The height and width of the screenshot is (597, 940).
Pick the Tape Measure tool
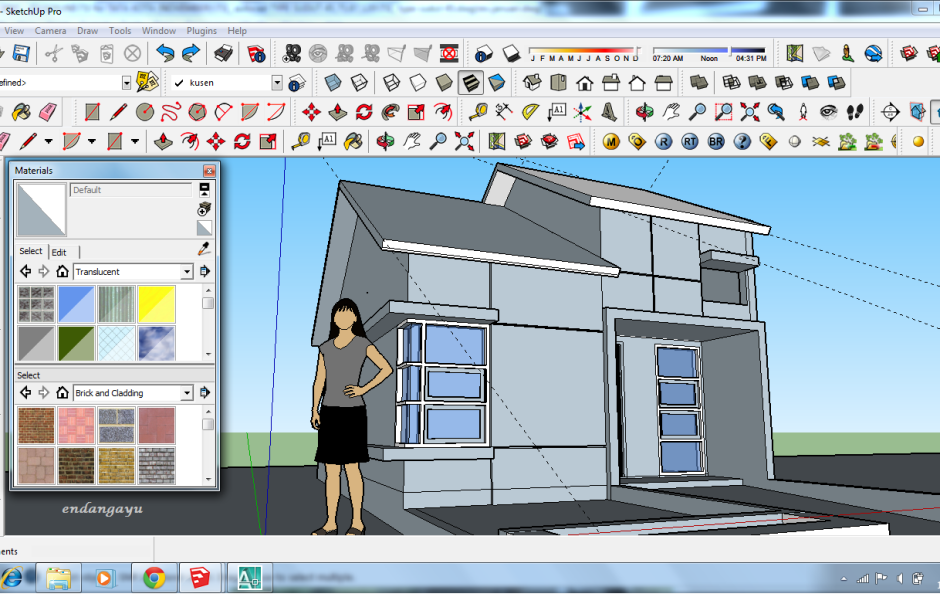(x=479, y=112)
